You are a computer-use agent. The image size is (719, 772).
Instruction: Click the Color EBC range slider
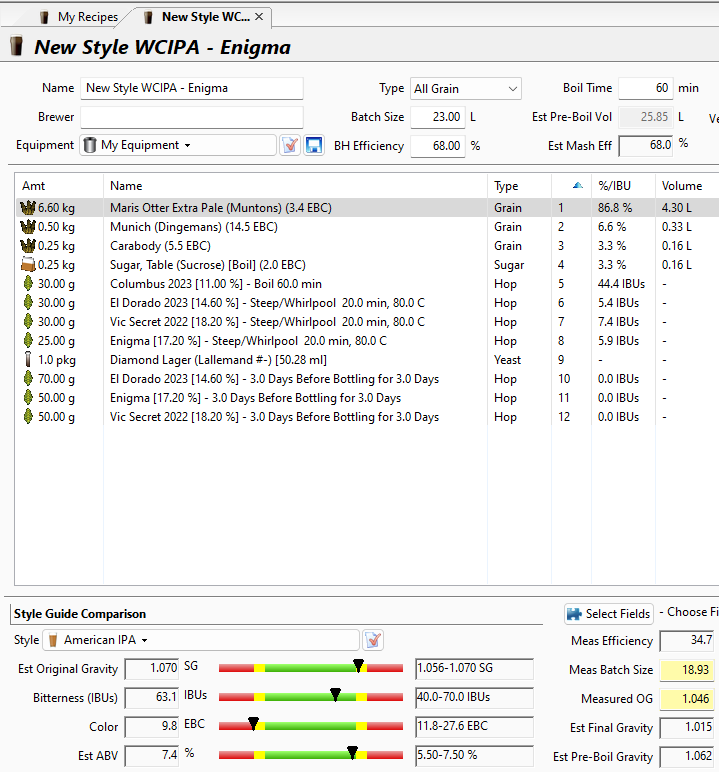[x=311, y=726]
